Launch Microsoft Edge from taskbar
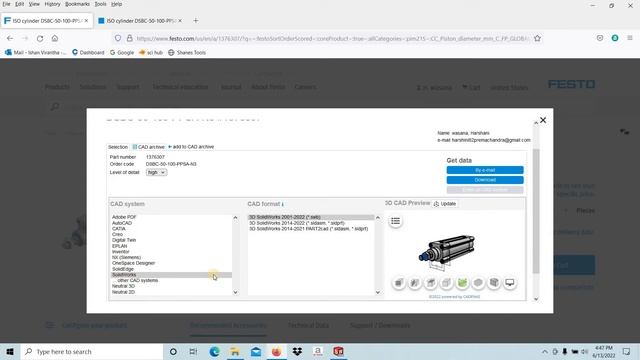Image resolution: width=640 pixels, height=360 pixels. pos(214,351)
